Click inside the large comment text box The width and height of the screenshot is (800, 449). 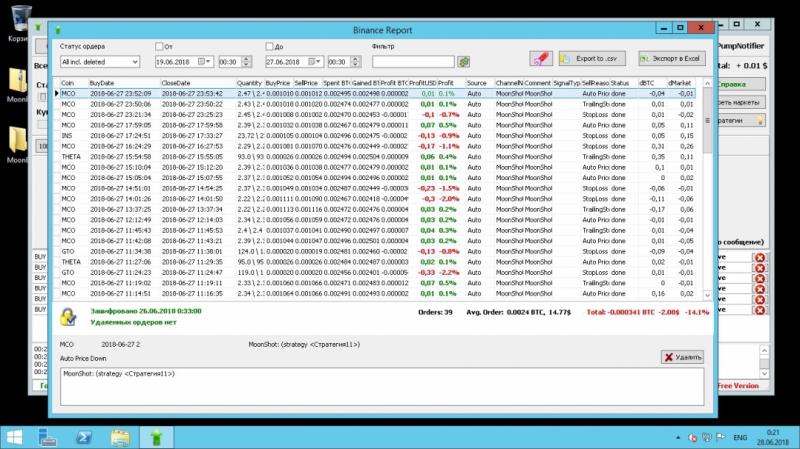382,387
